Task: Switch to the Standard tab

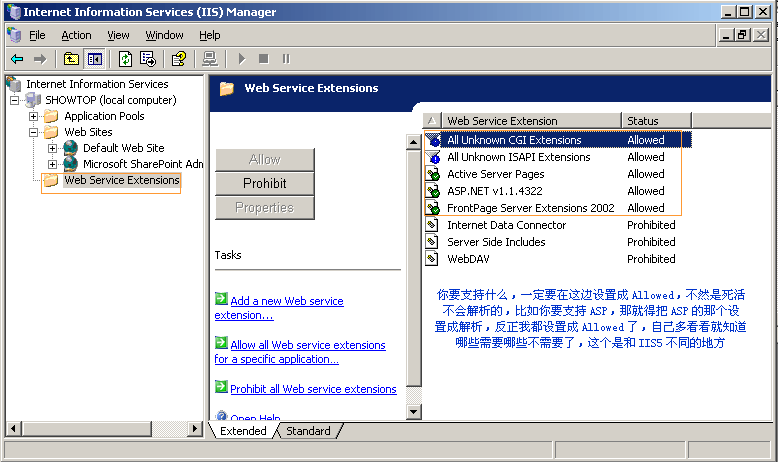Action: [308, 431]
